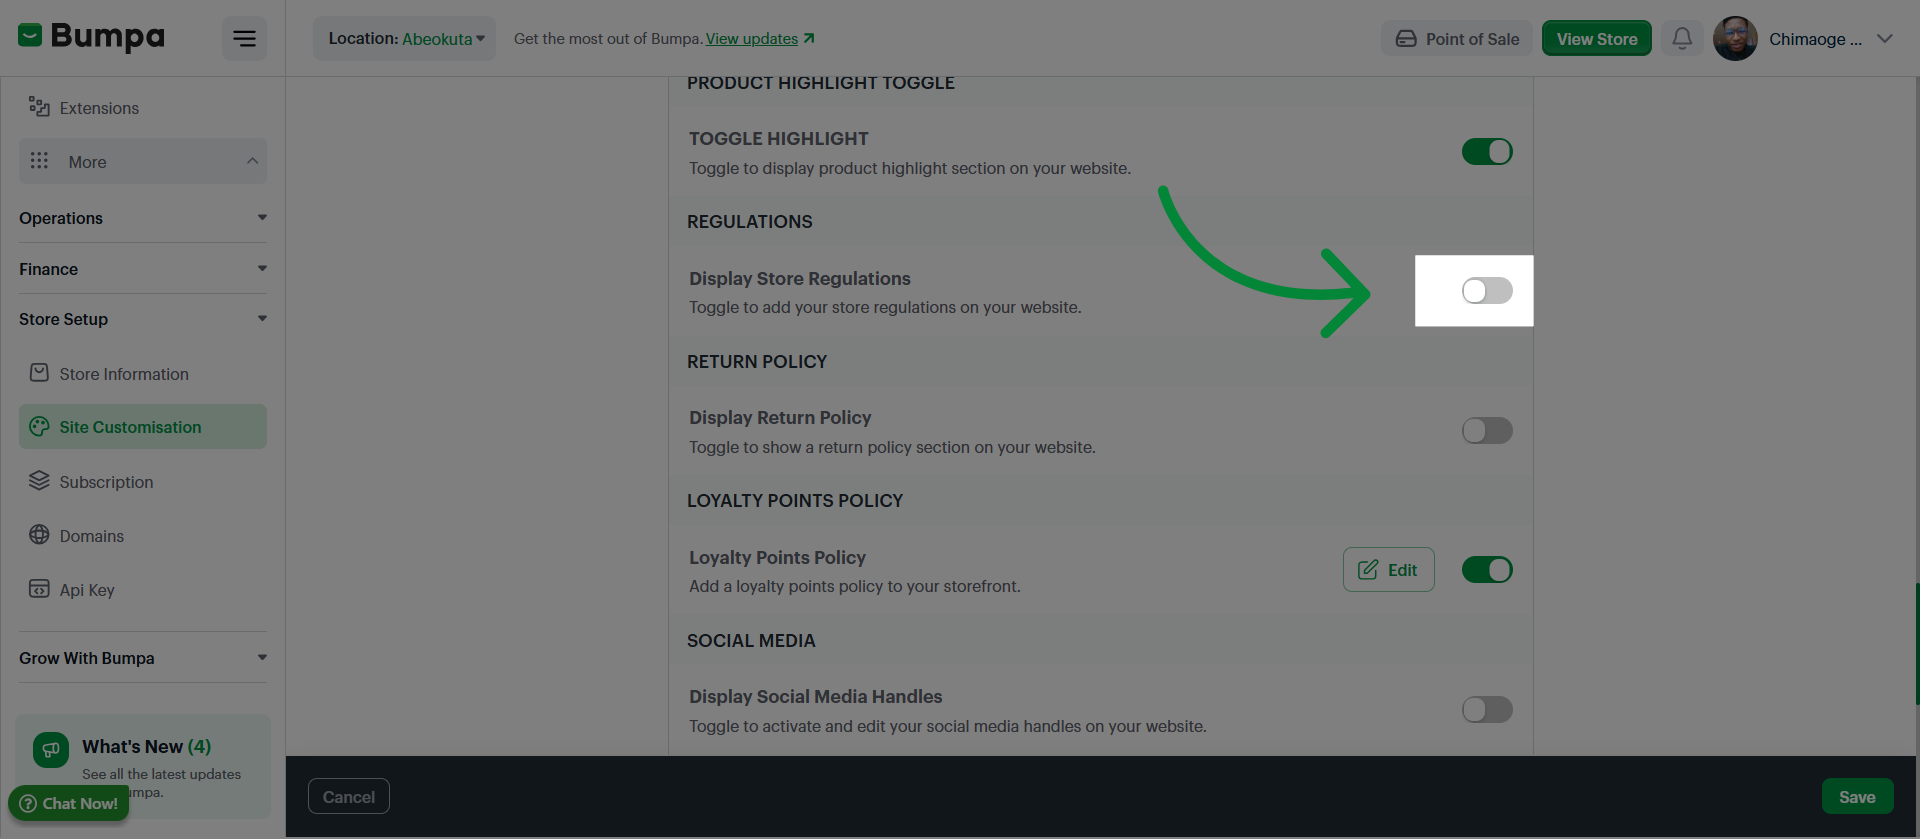The width and height of the screenshot is (1920, 839).
Task: Click the Cancel button
Action: coord(349,797)
